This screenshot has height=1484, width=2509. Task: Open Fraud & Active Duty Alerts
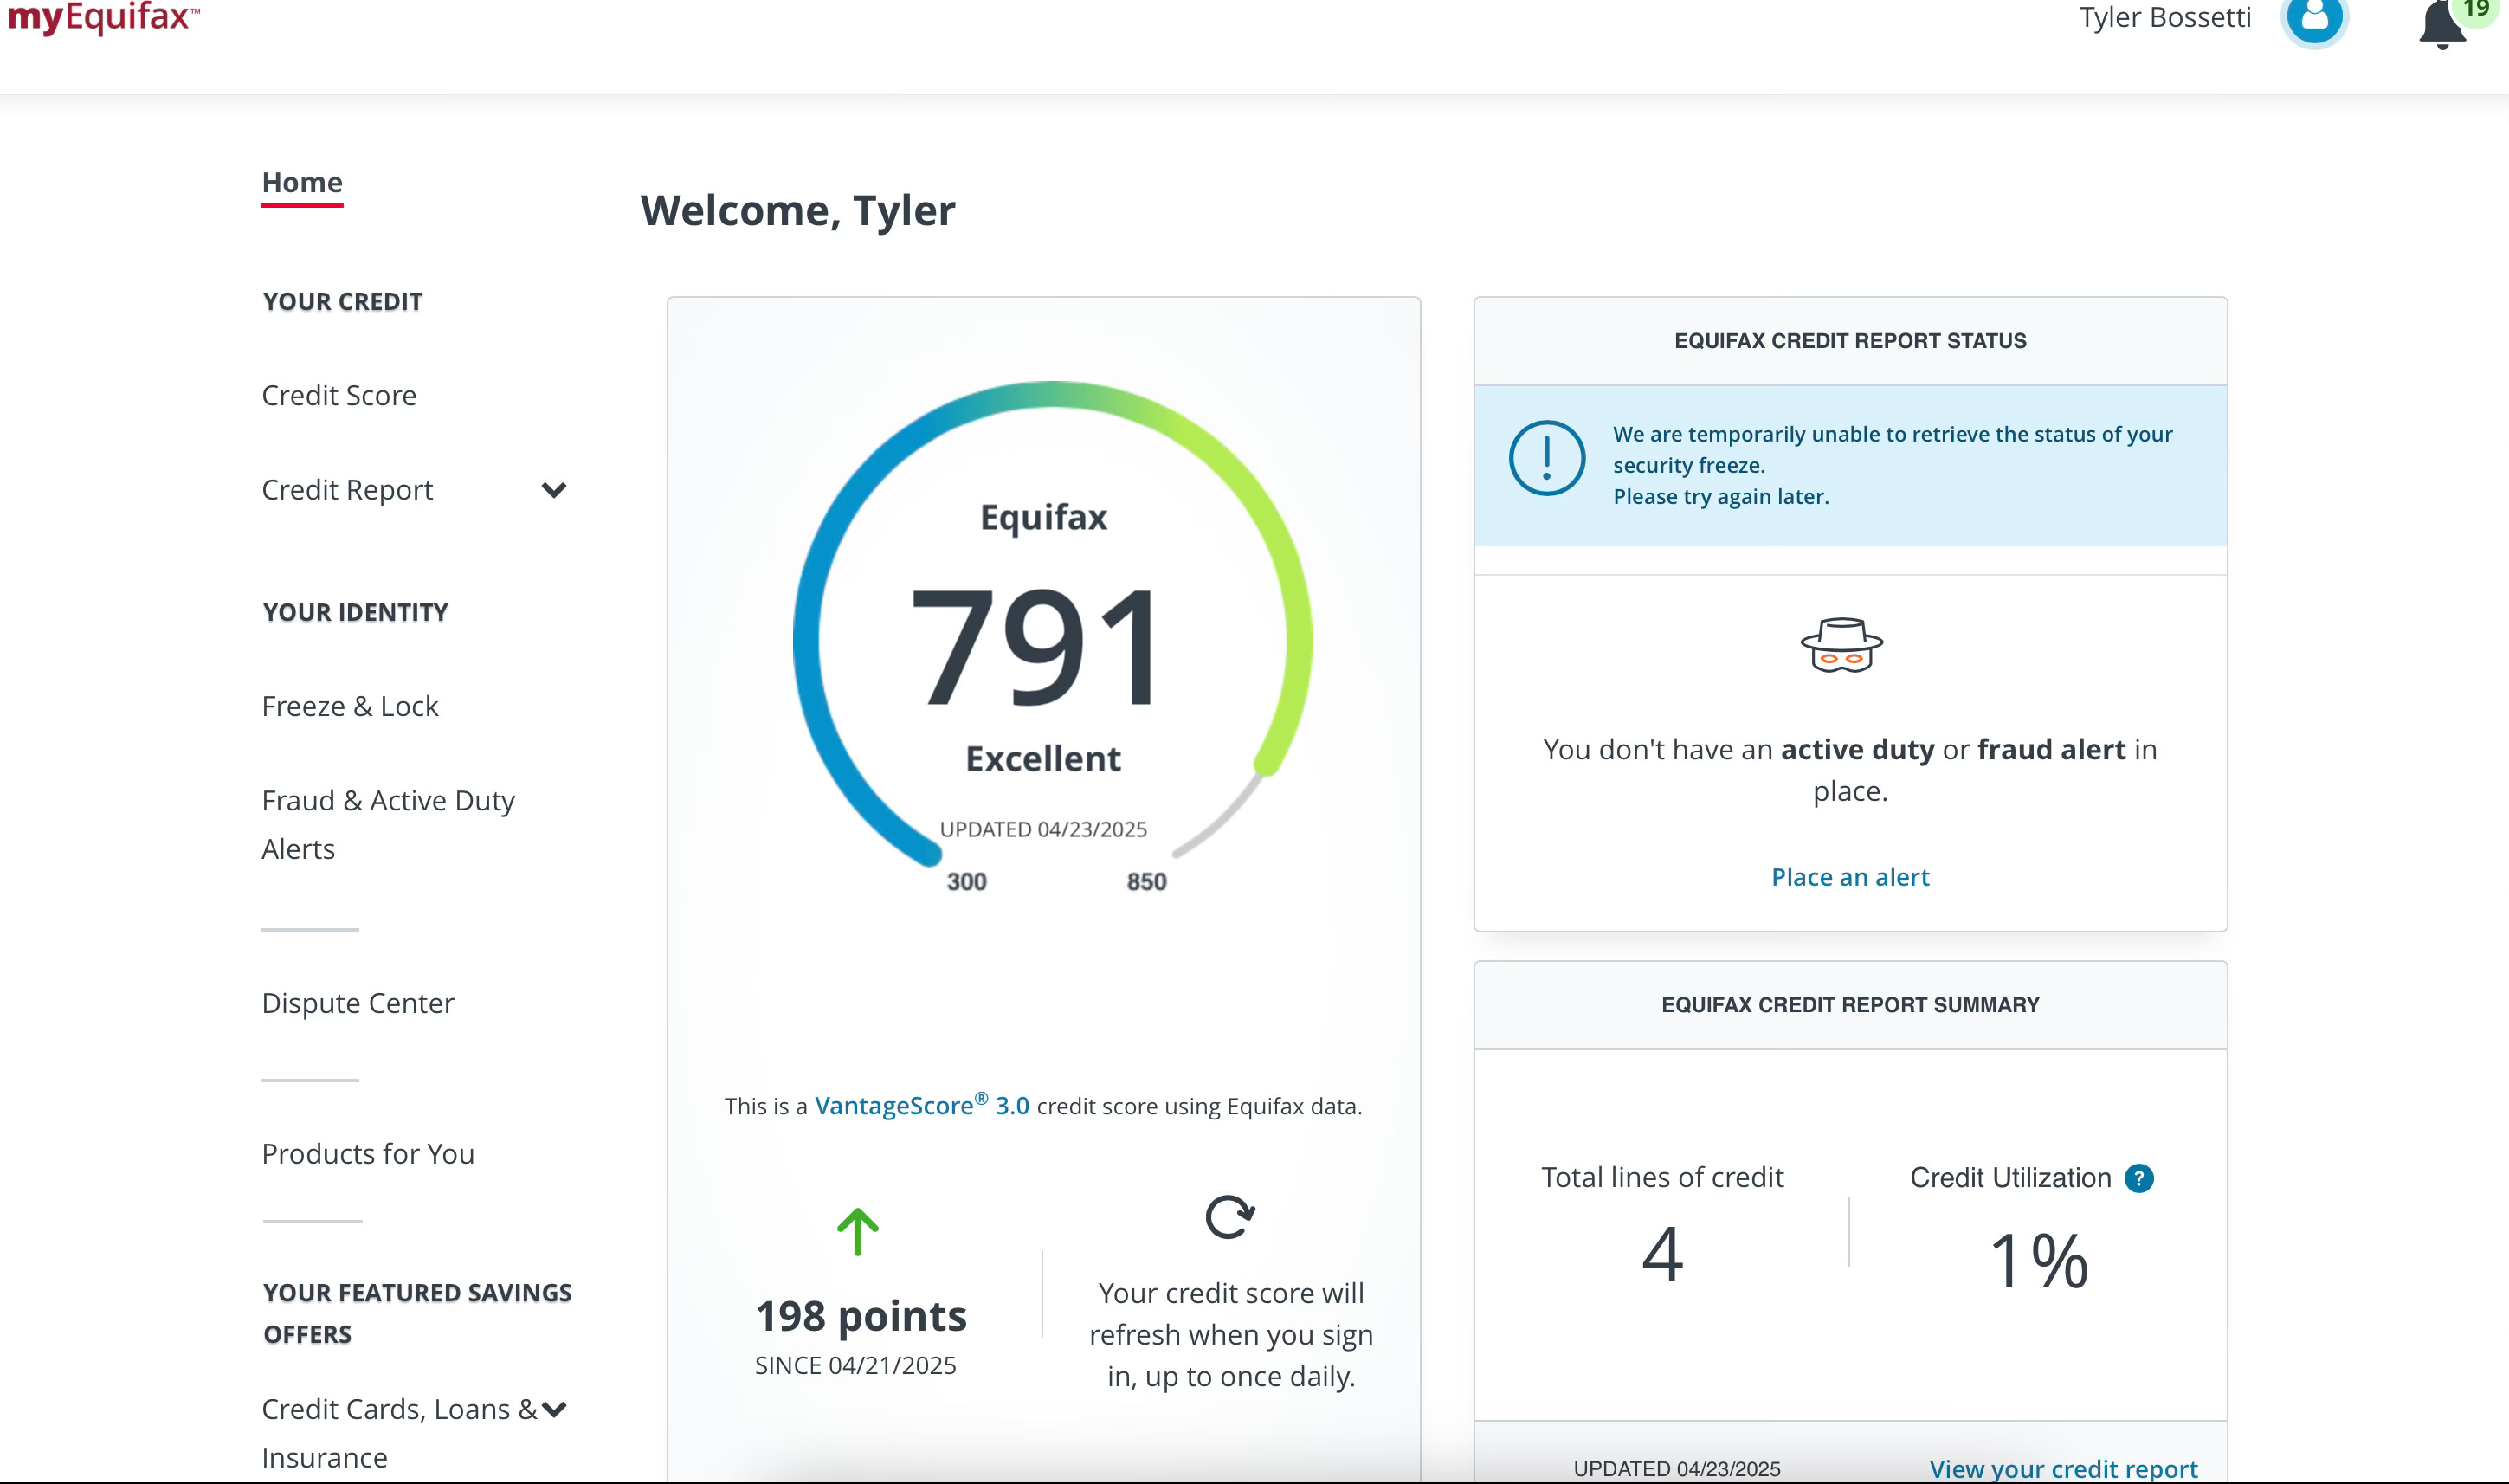pyautogui.click(x=387, y=824)
